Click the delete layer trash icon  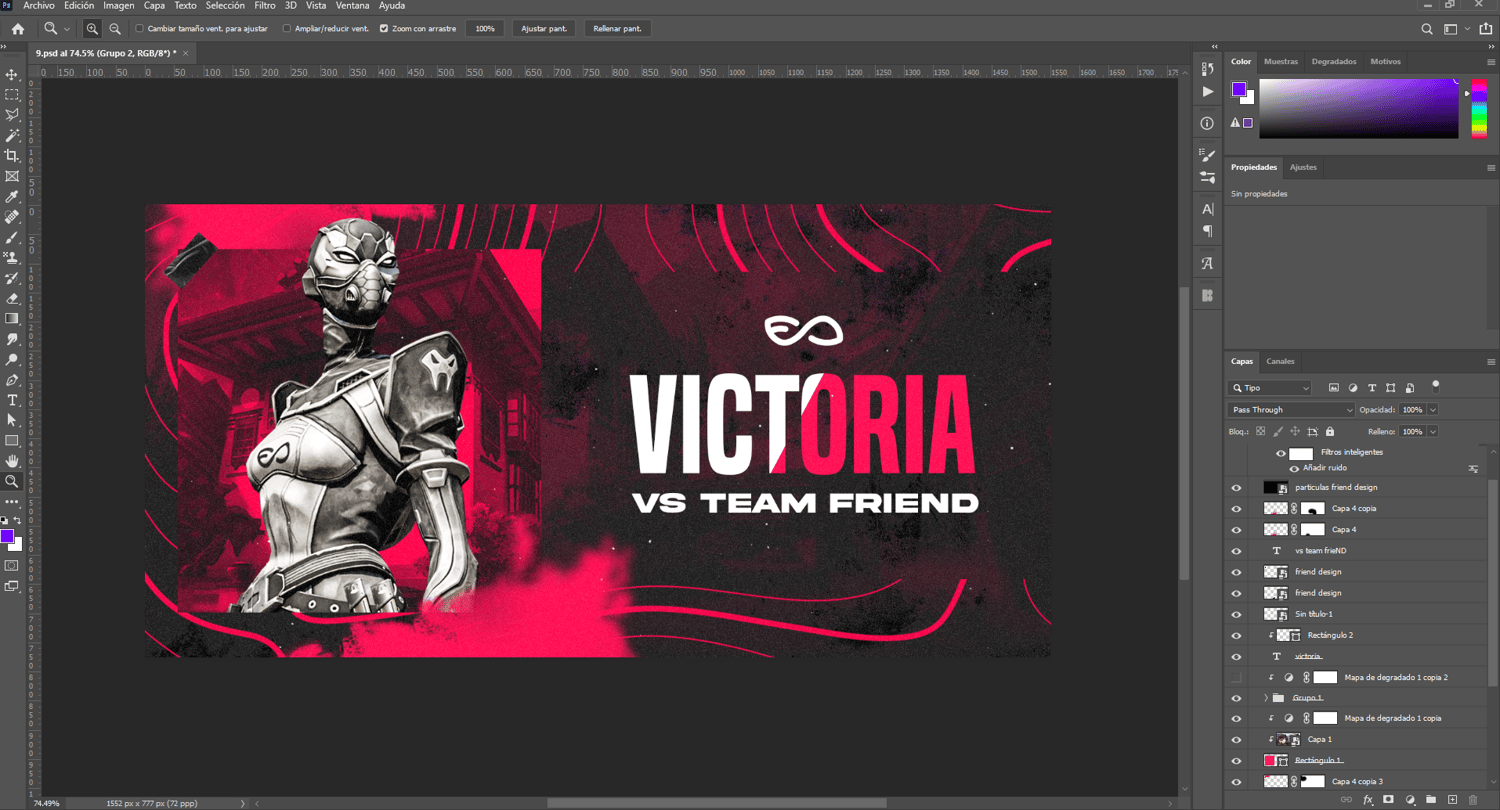tap(1472, 800)
